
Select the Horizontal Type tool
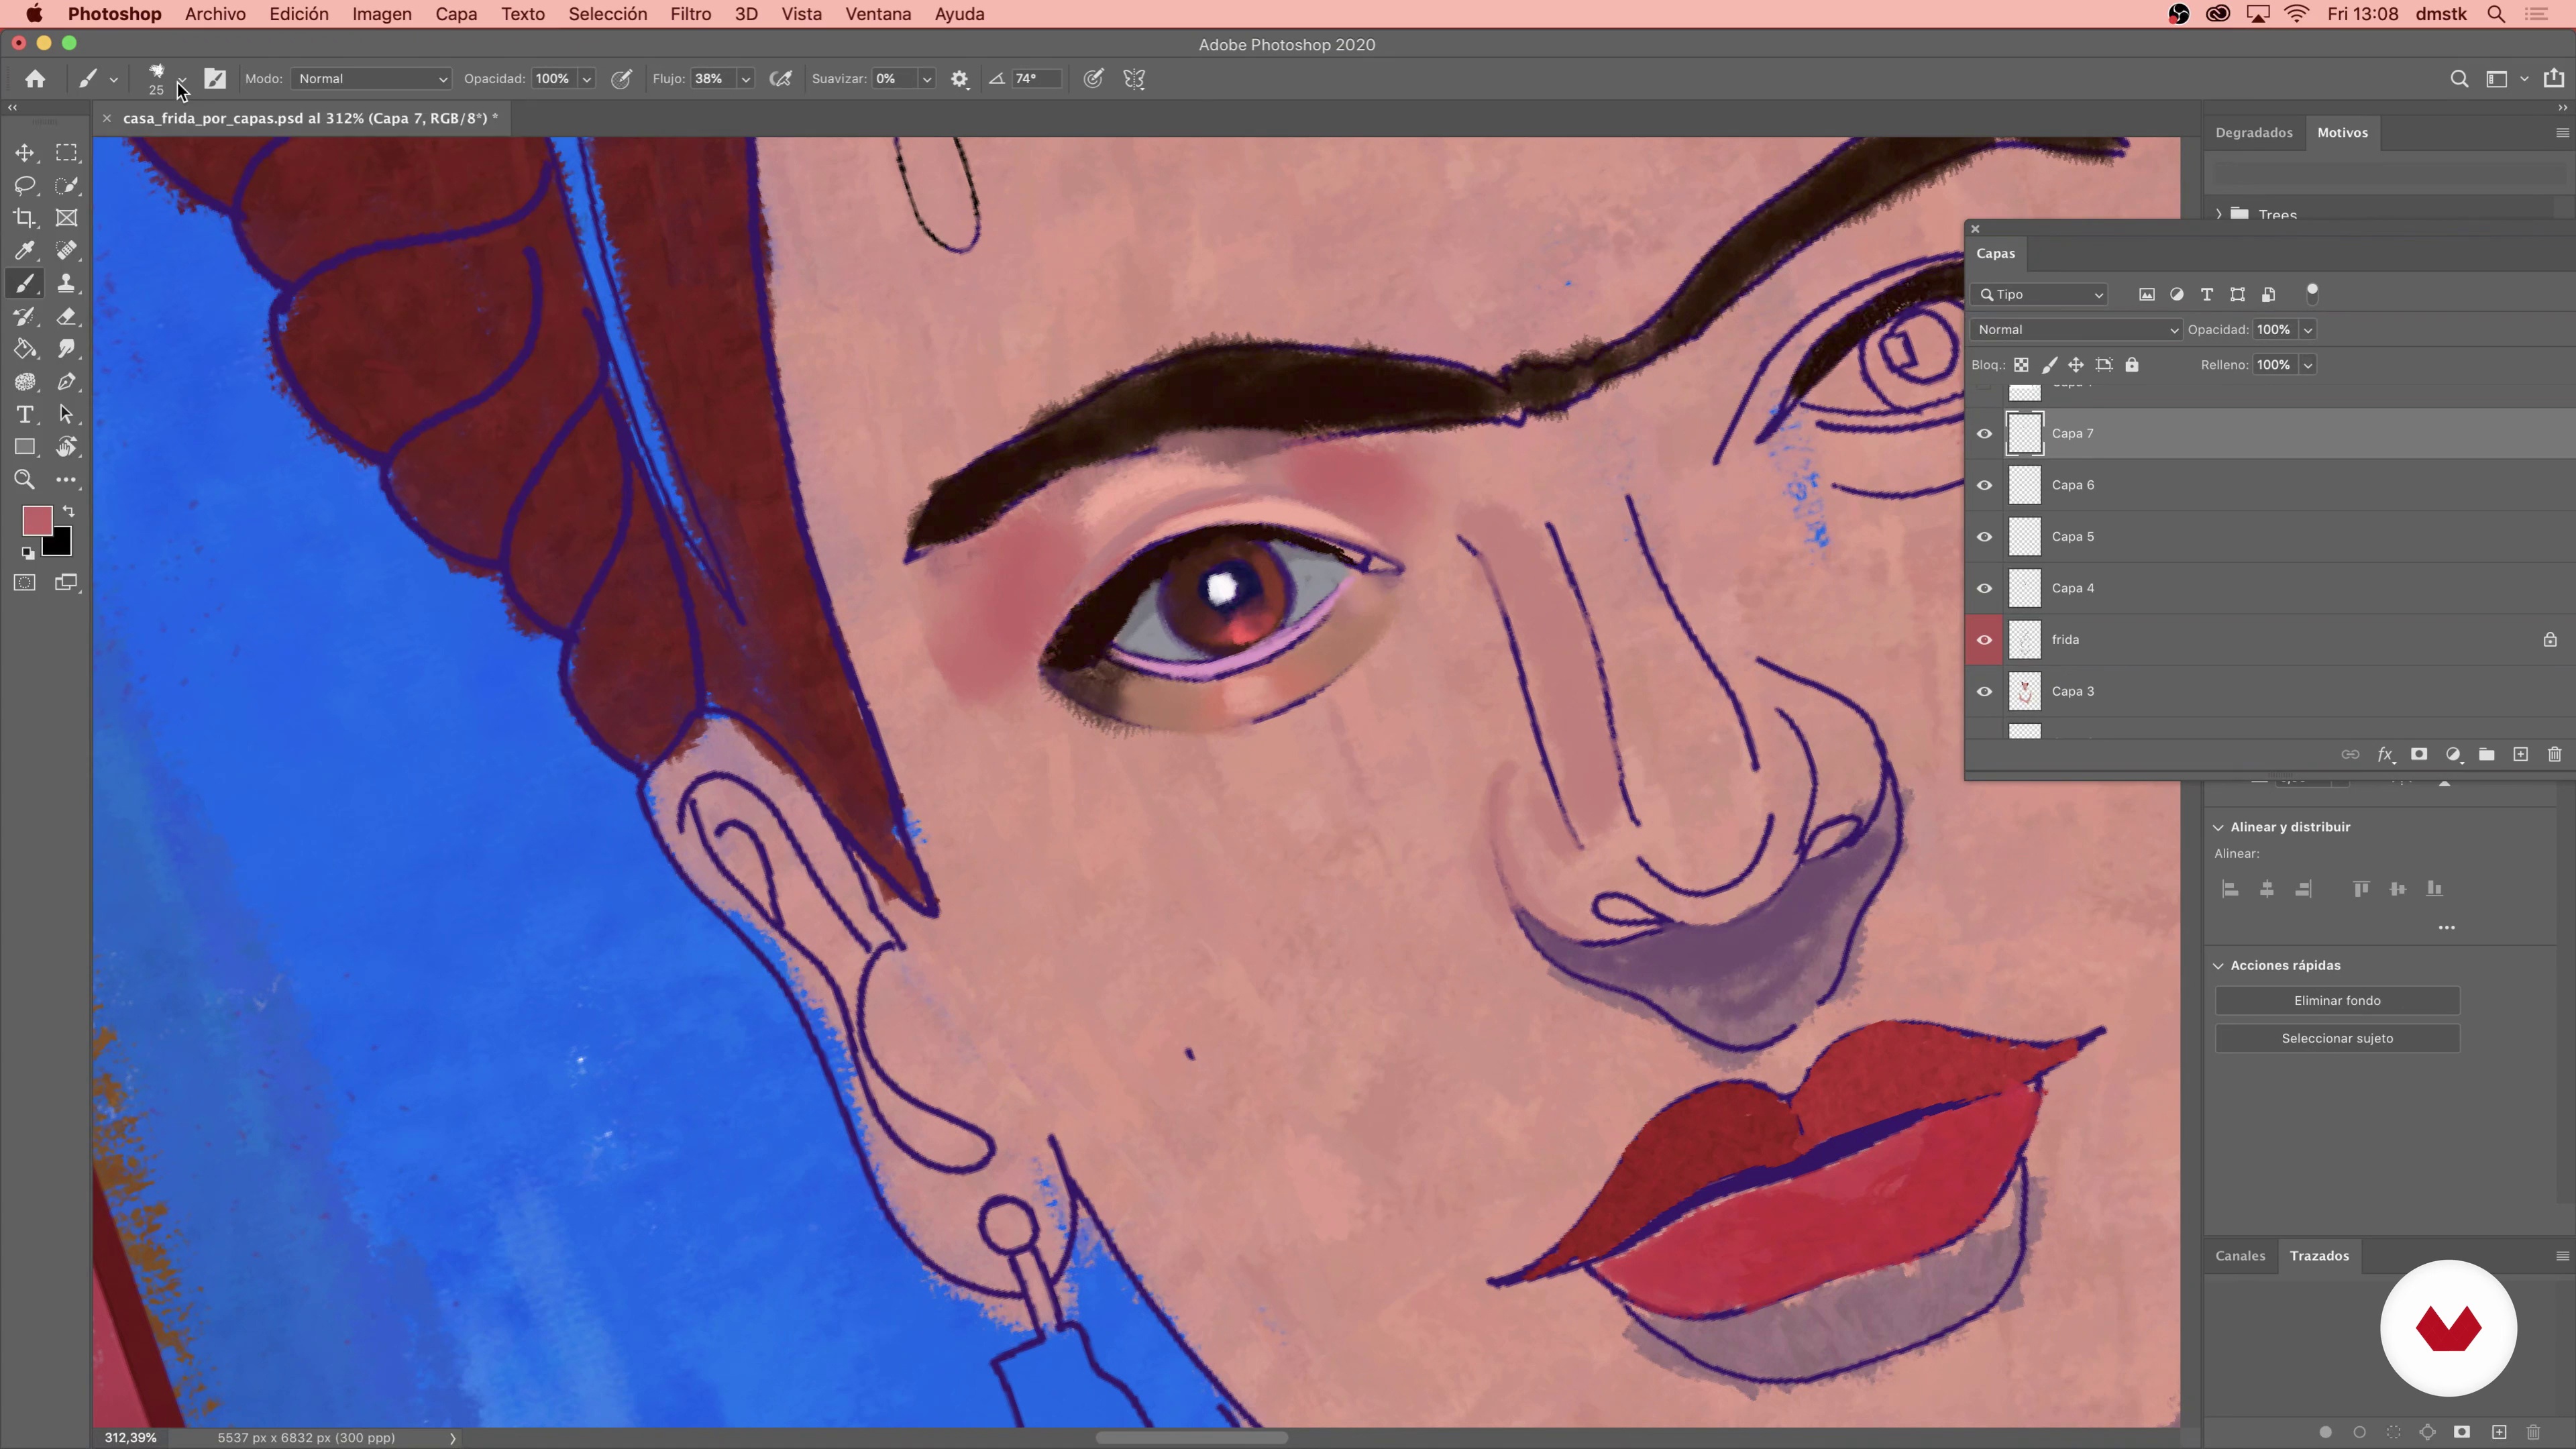(25, 415)
